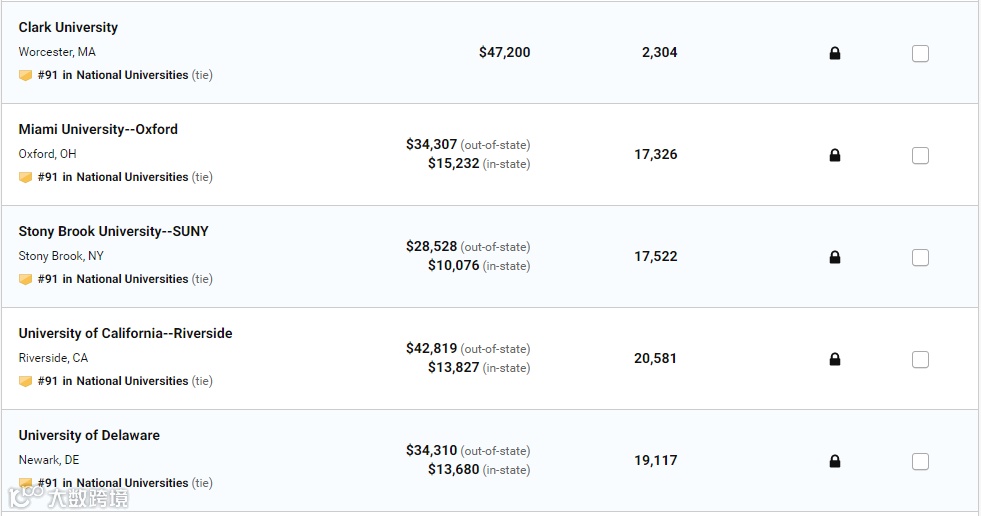981x516 pixels.
Task: Click the lock icon for University of Delaware
Action: [835, 461]
